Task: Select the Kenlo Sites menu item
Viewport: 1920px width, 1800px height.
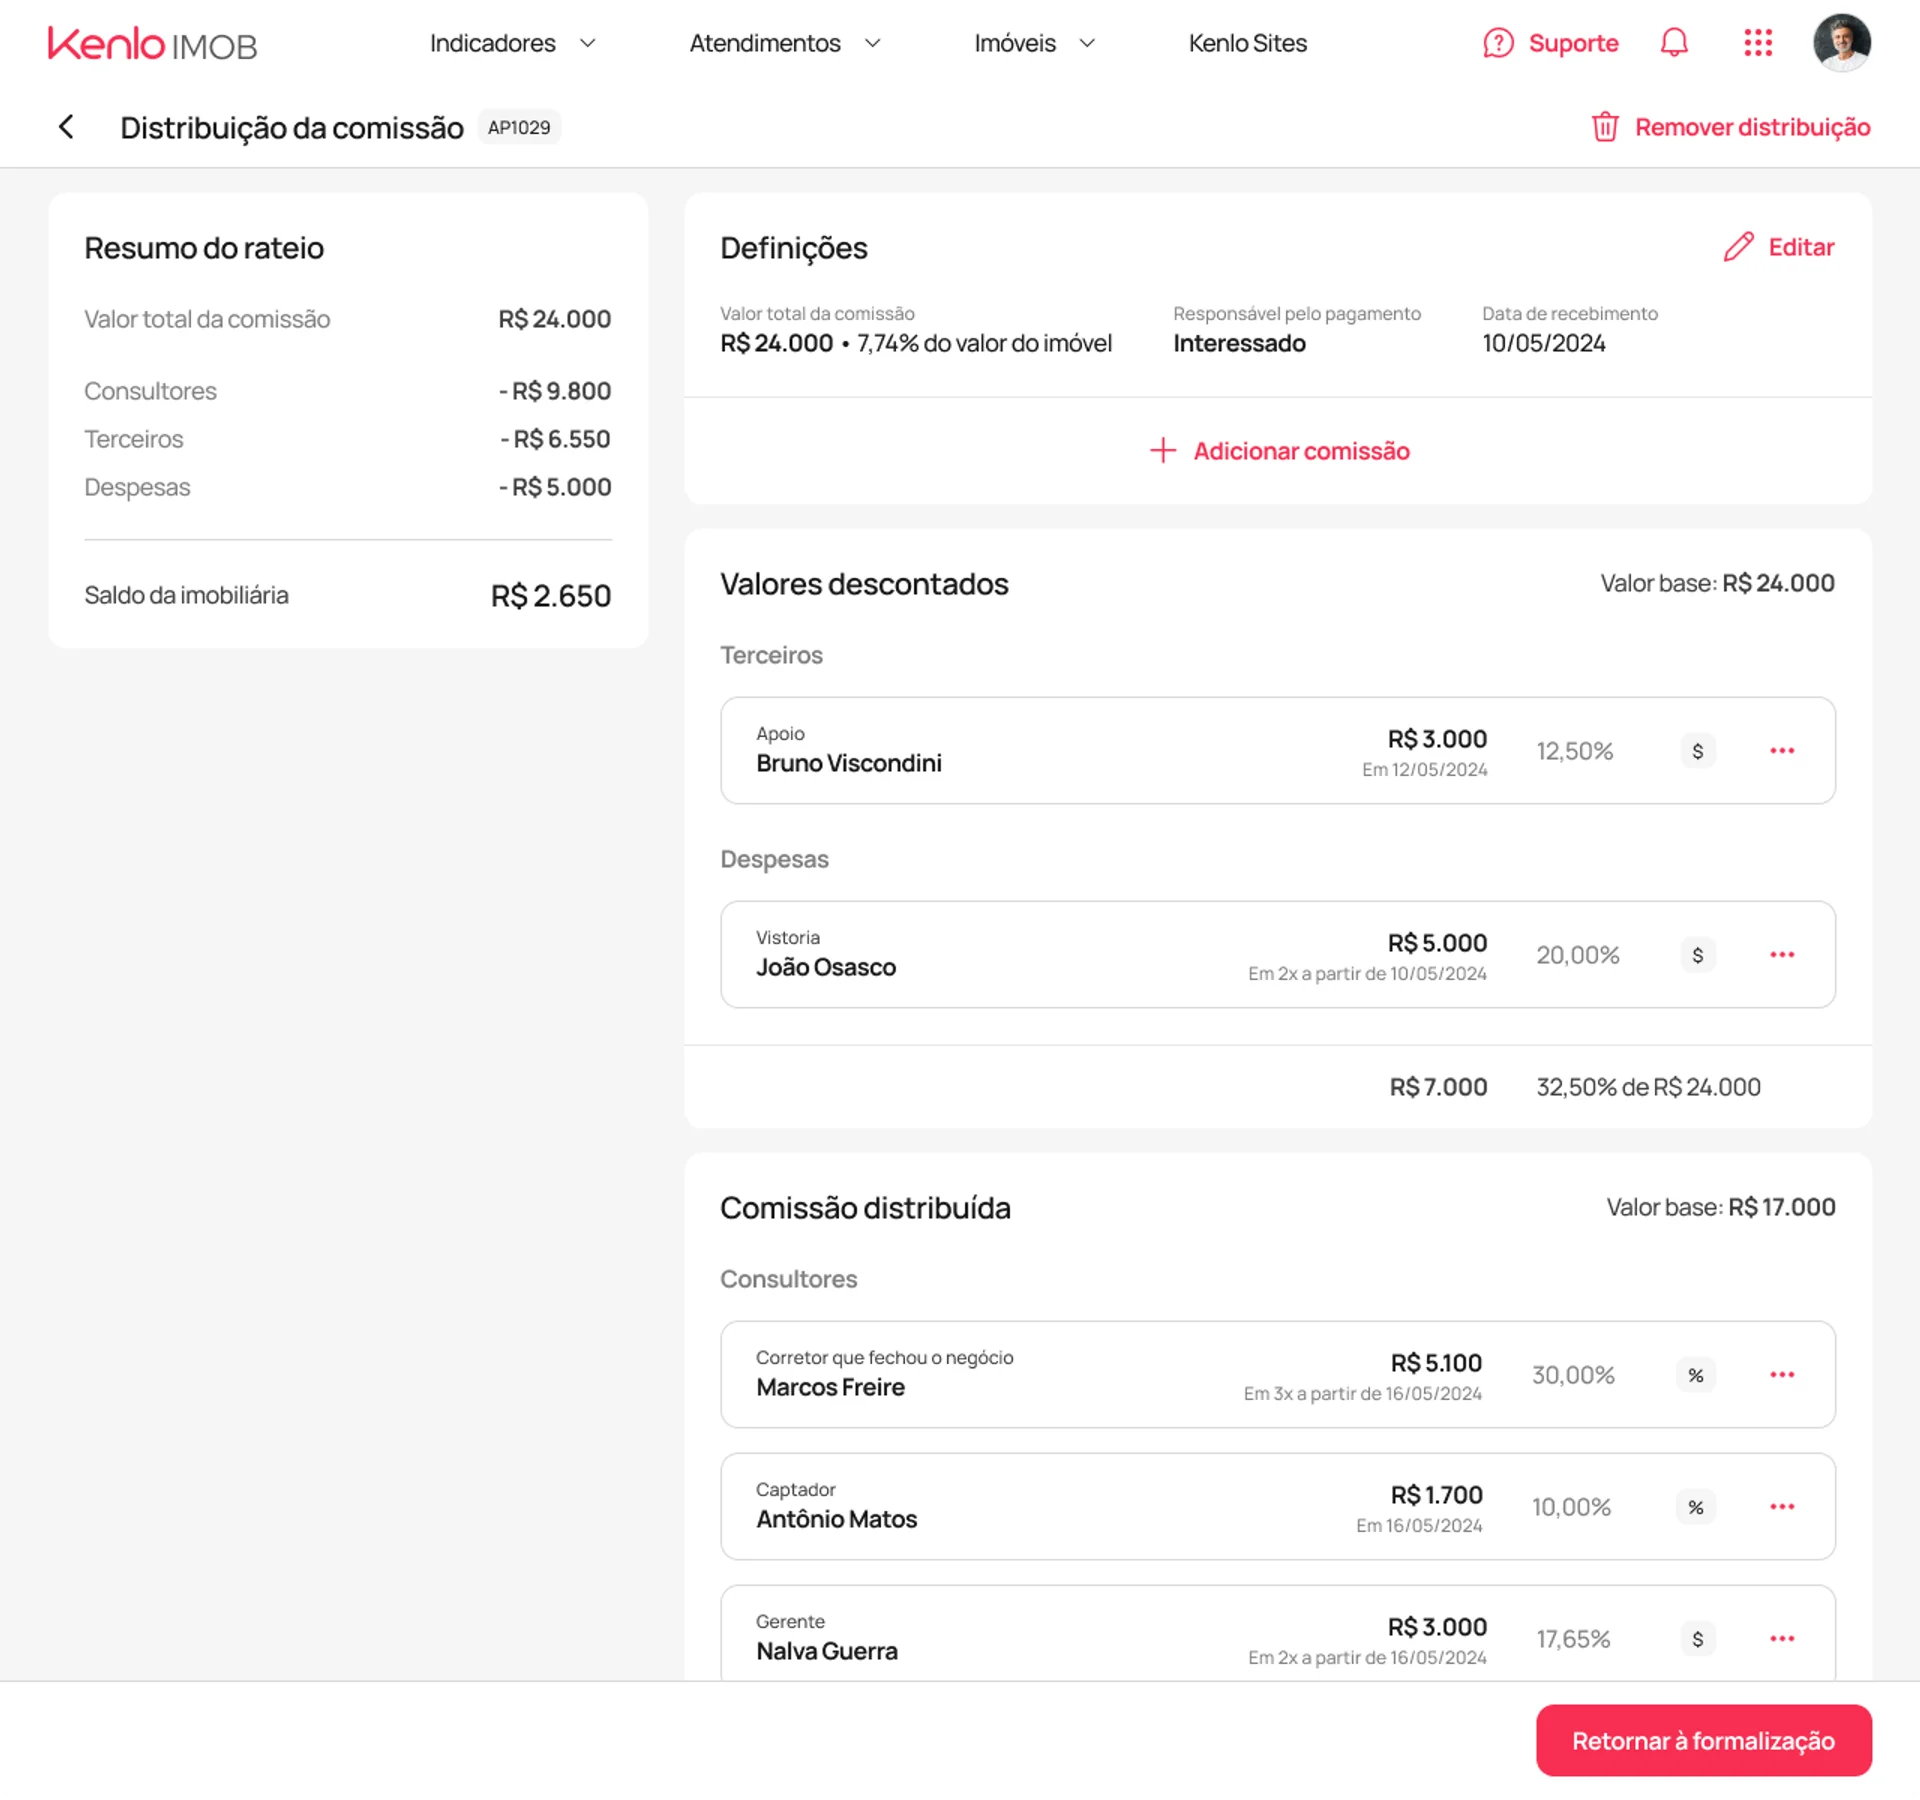Action: (1247, 43)
